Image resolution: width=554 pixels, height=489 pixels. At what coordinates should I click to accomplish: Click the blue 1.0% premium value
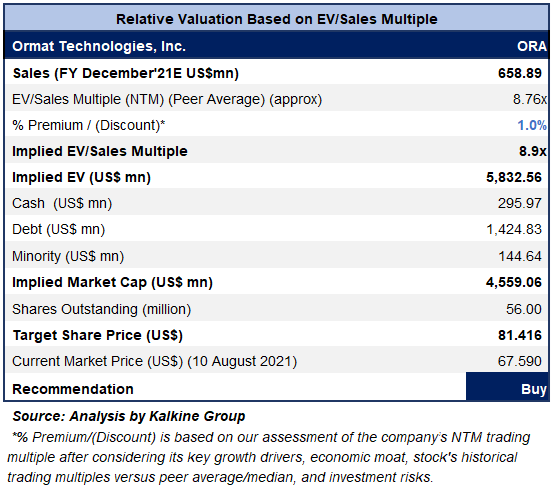pos(532,125)
